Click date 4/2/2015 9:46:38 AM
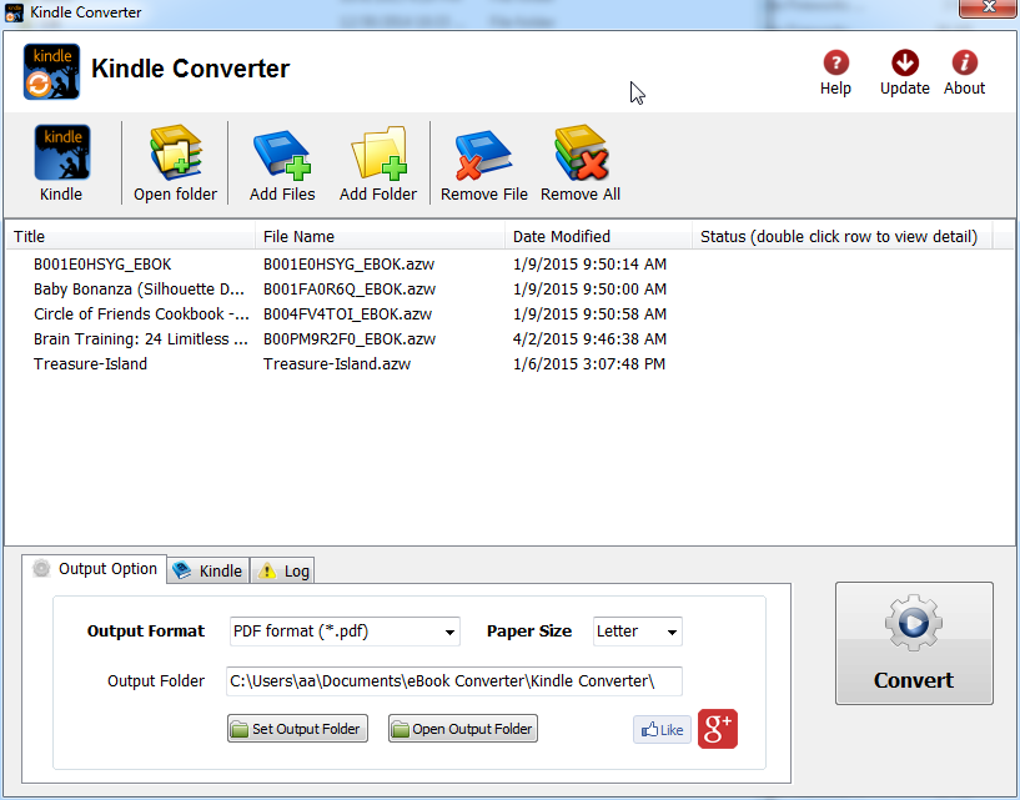 (589, 339)
